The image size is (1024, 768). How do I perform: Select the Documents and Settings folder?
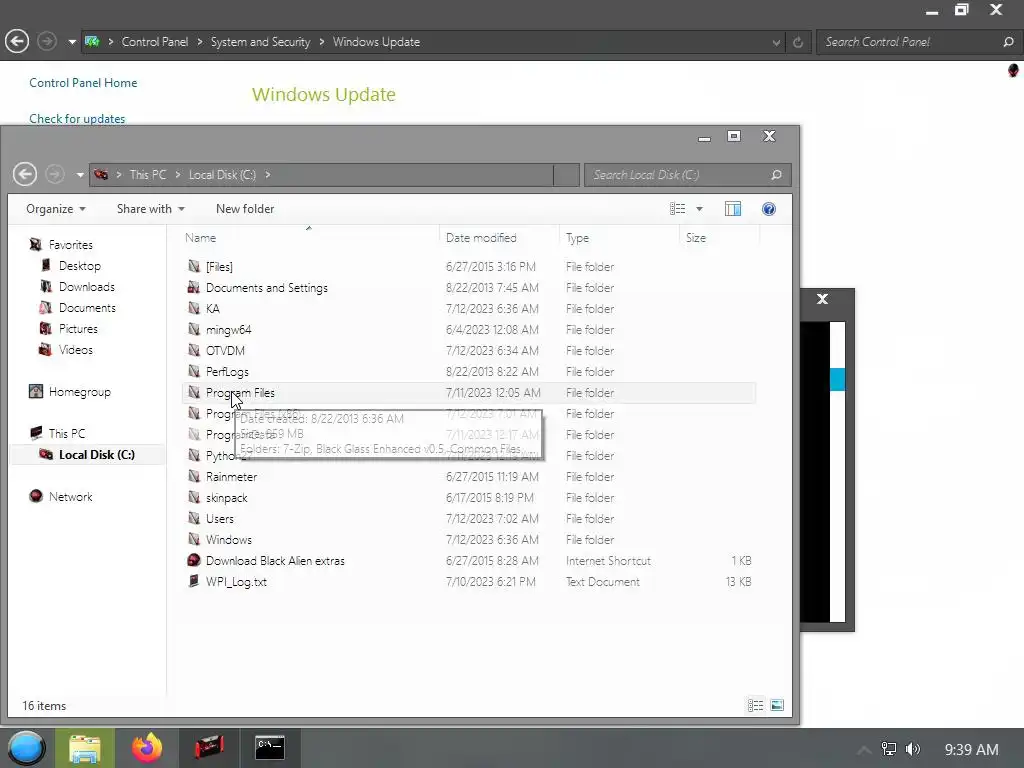[x=266, y=288]
